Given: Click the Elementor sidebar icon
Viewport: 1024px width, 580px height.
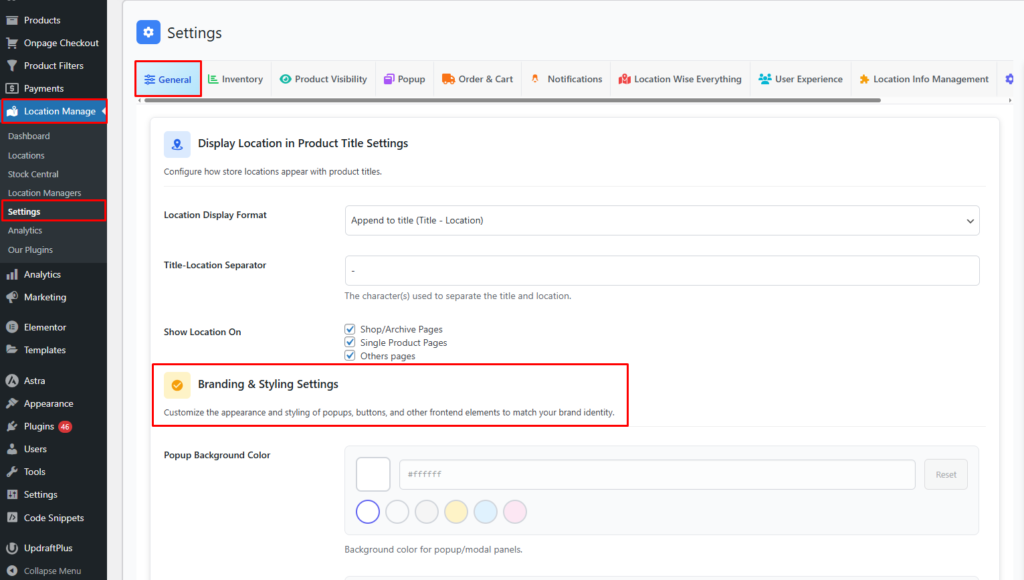Looking at the screenshot, I should point(12,327).
